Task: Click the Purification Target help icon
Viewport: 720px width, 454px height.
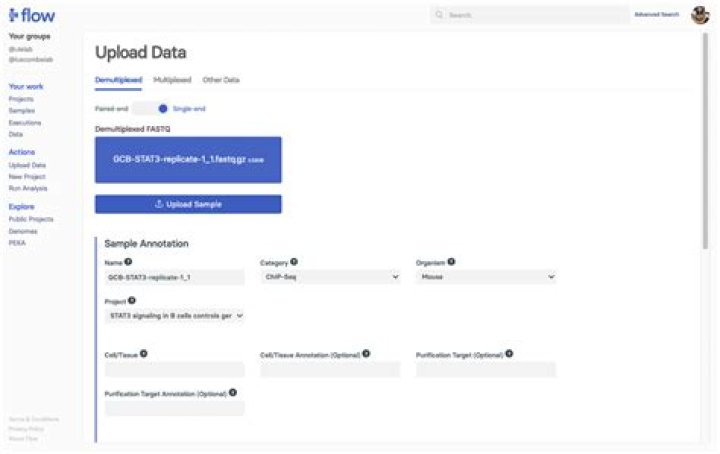Action: 509,353
